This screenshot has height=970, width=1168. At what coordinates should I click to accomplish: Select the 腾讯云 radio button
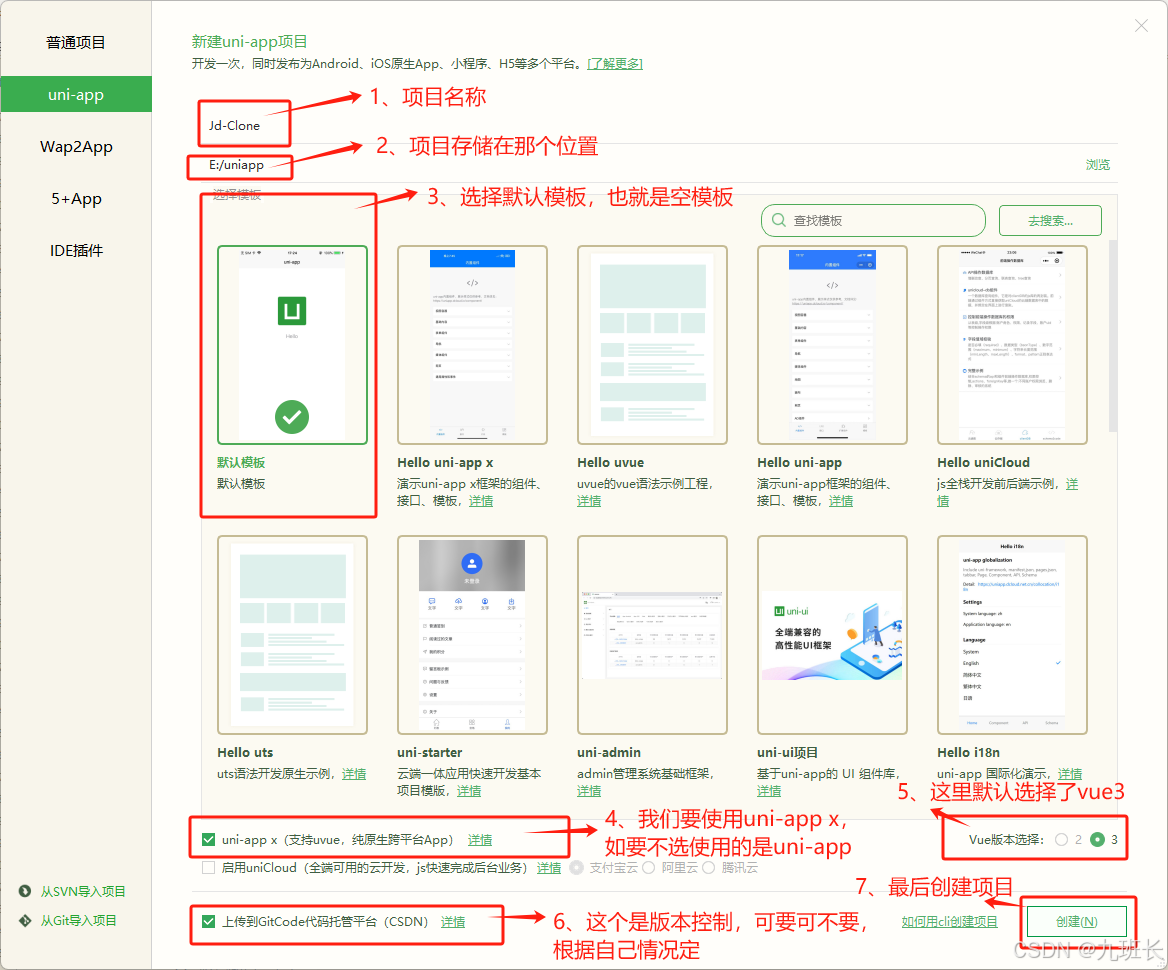point(708,867)
